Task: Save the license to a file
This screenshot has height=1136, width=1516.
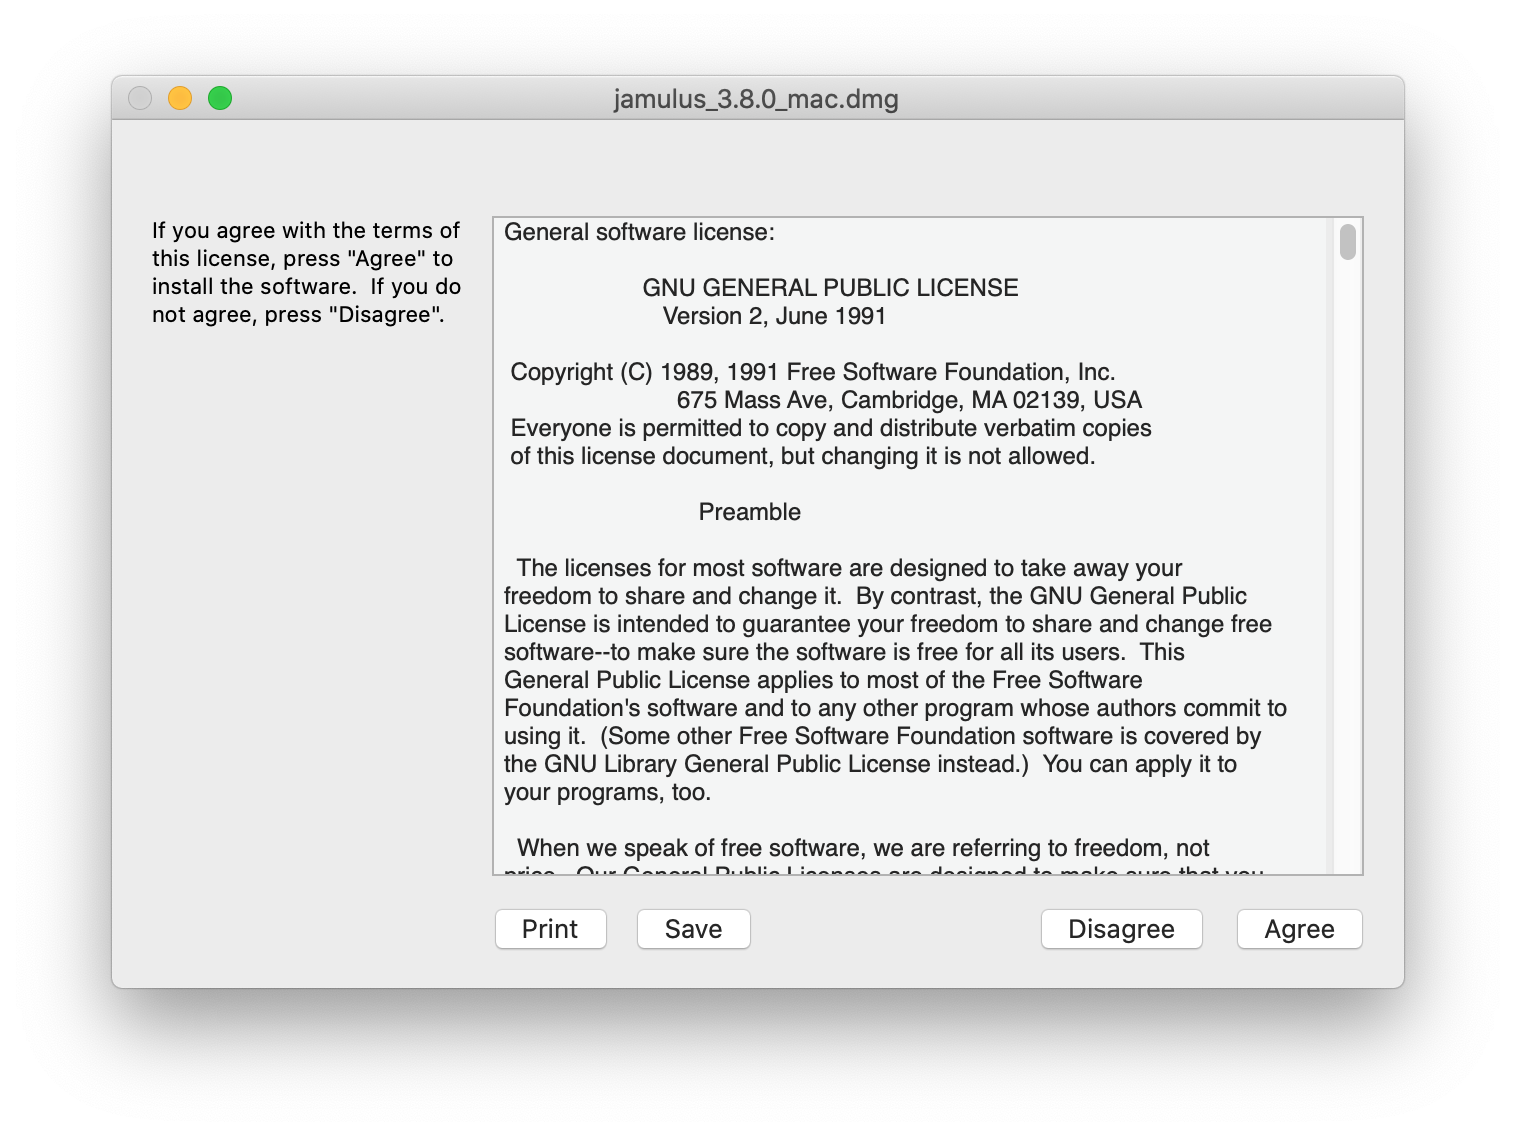Action: tap(693, 929)
